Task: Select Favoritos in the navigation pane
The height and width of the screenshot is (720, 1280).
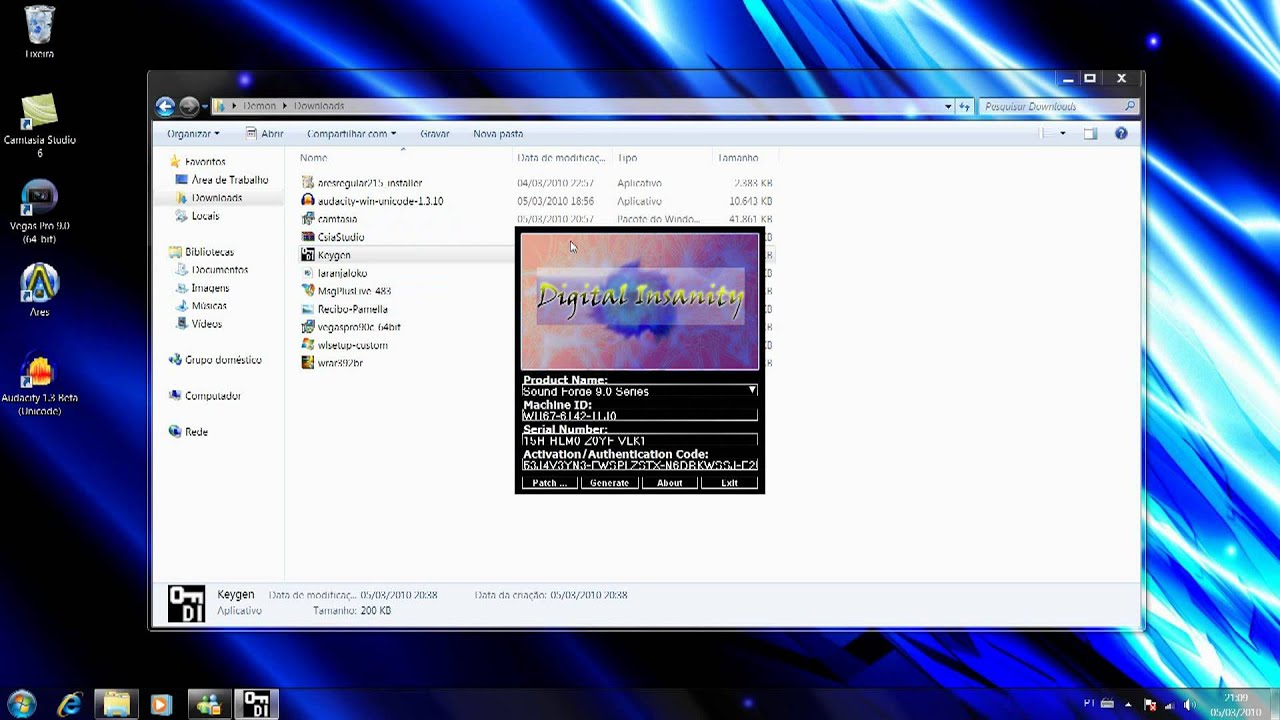Action: click(205, 161)
